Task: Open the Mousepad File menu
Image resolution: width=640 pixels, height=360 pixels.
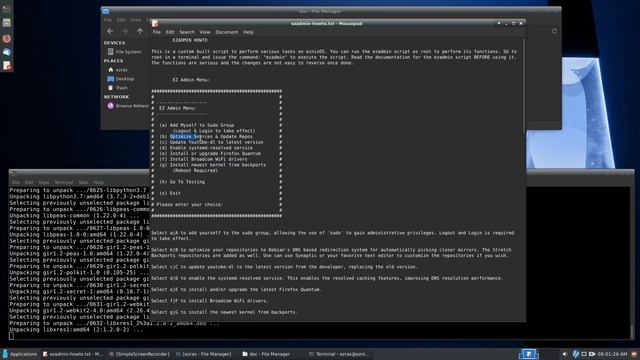Action: [x=157, y=32]
